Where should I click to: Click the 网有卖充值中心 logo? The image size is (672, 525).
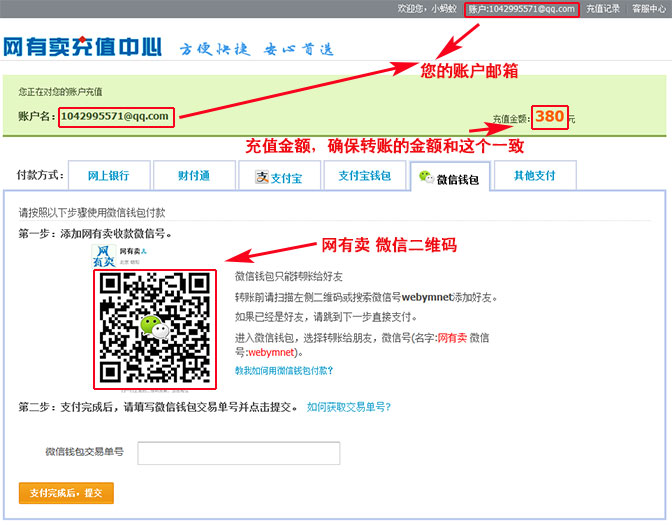pyautogui.click(x=82, y=47)
